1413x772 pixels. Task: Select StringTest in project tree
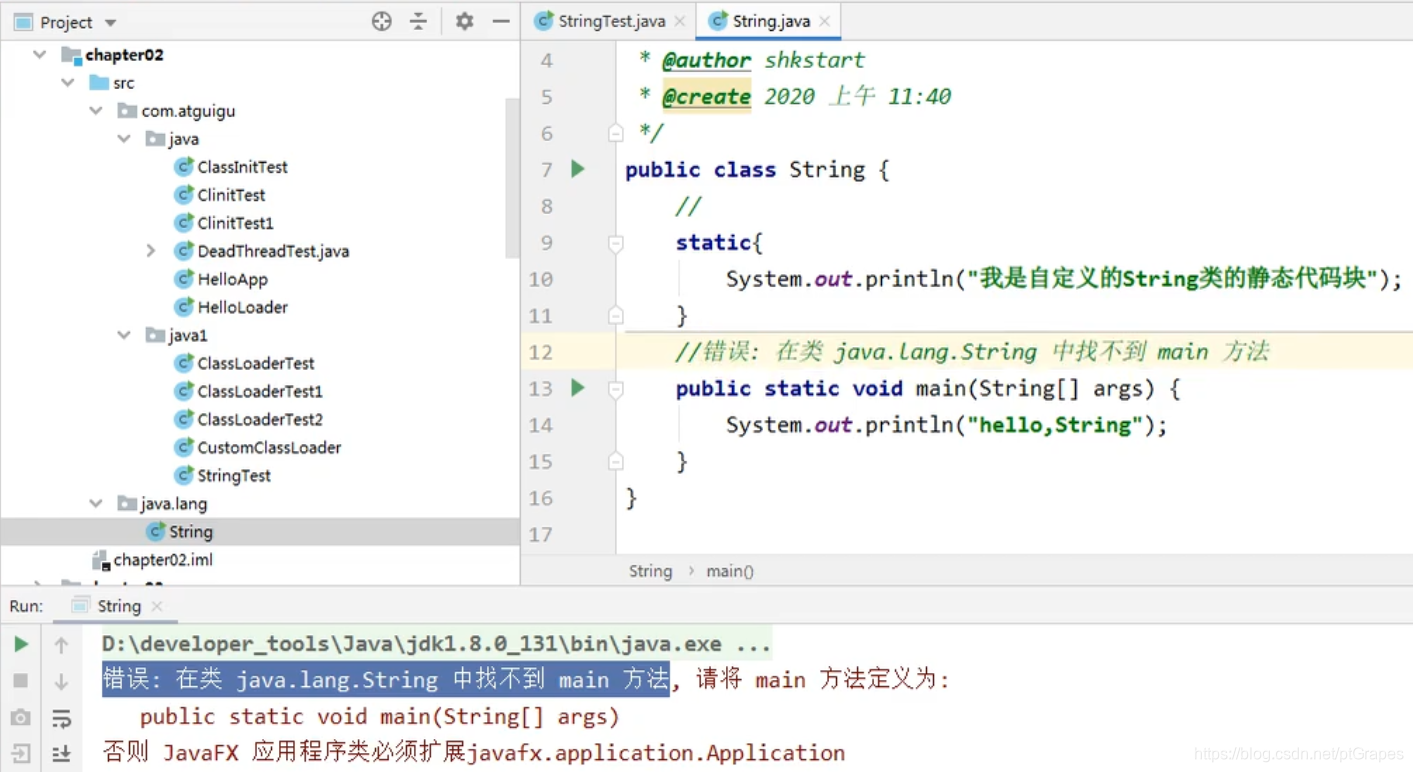[234, 475]
